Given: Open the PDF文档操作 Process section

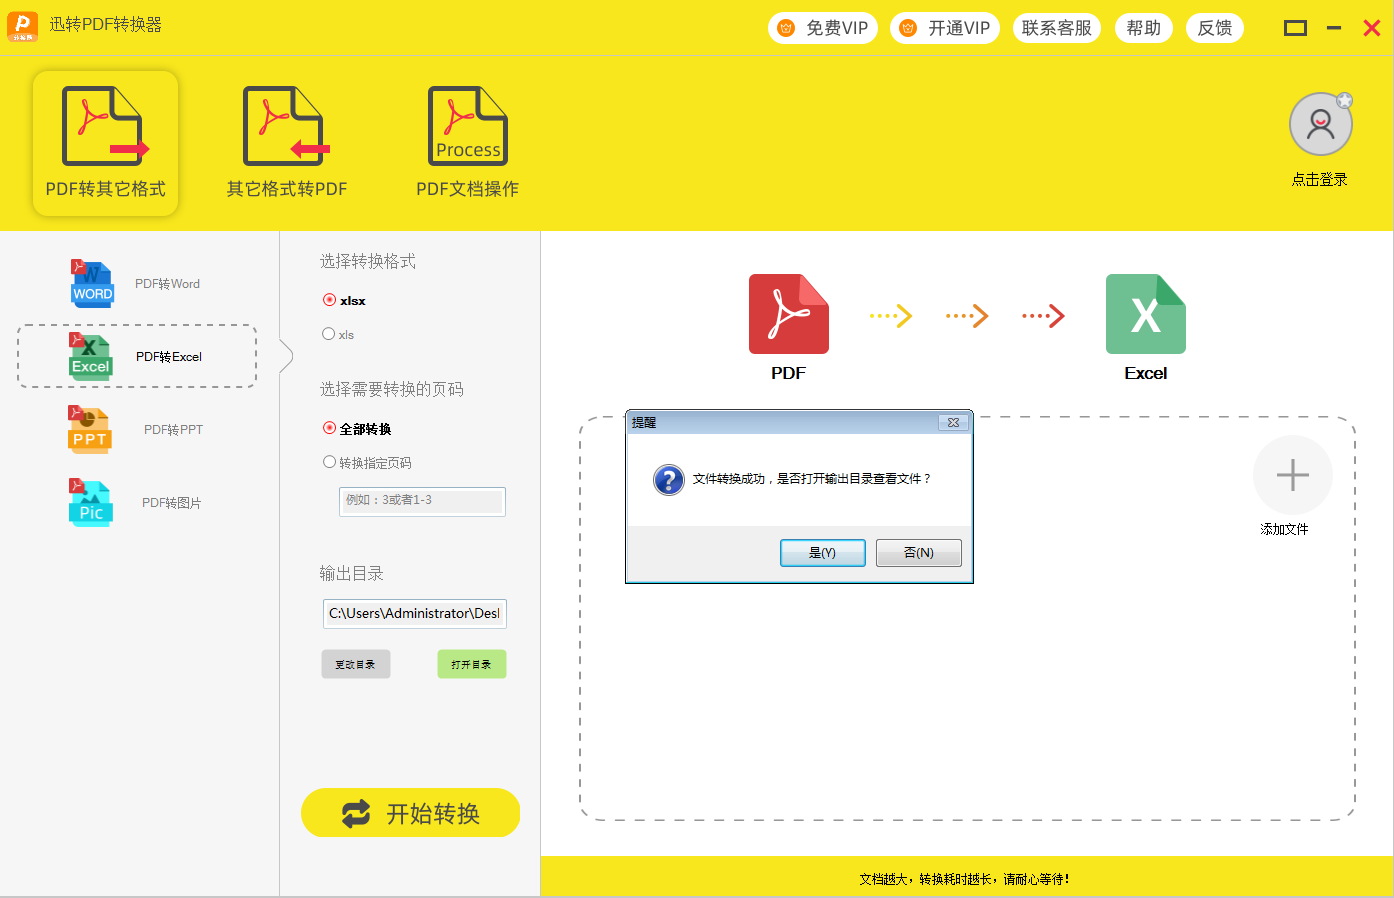Looking at the screenshot, I should pyautogui.click(x=468, y=143).
